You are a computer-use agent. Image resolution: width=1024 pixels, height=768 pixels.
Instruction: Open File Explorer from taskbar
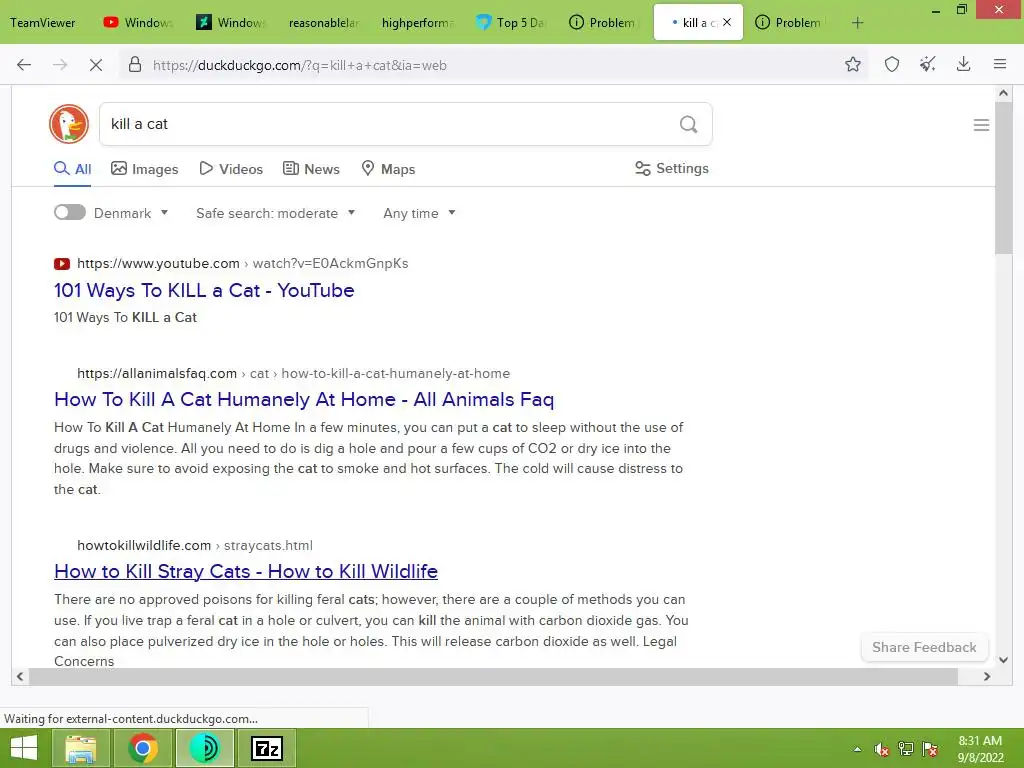[x=81, y=748]
